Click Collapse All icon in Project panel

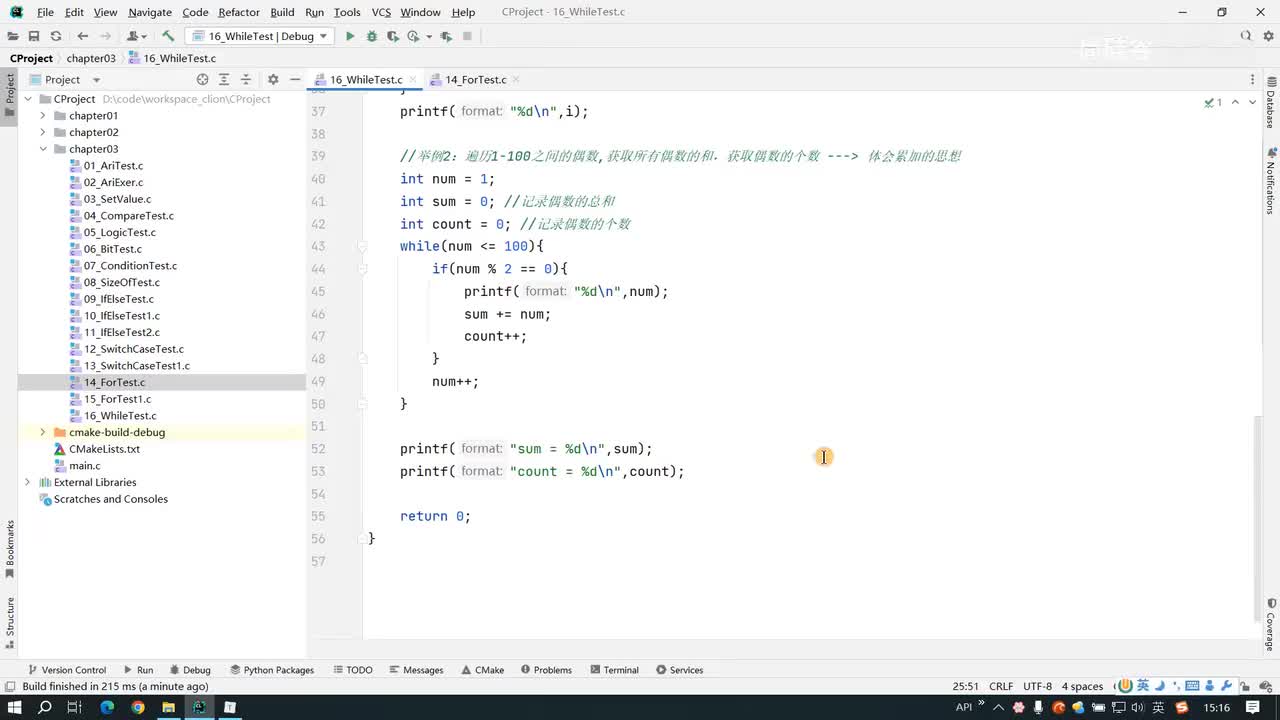[246, 79]
